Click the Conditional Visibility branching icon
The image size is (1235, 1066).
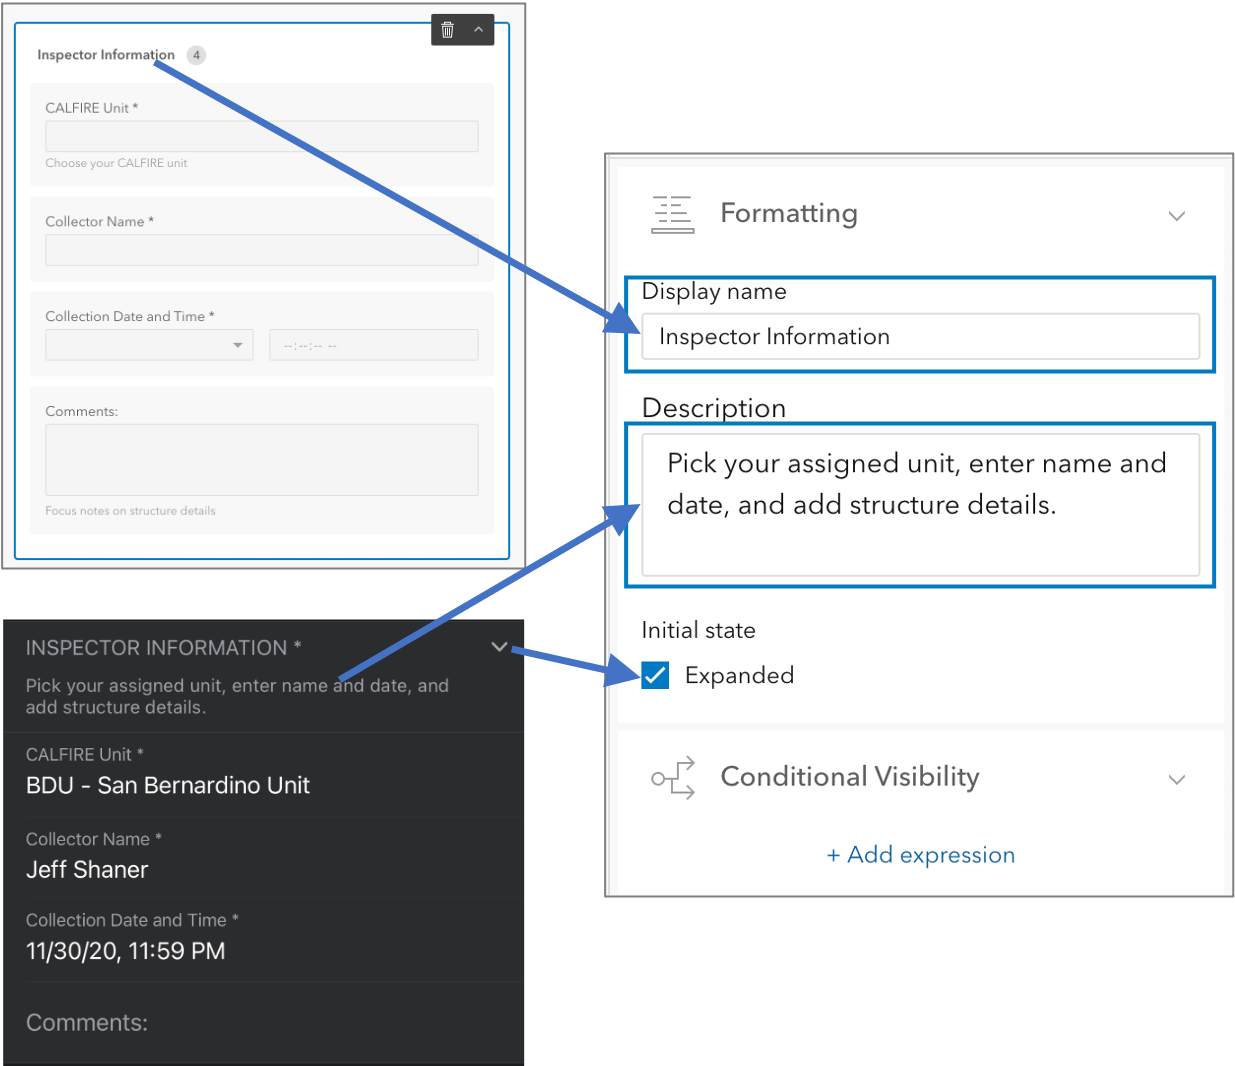pos(672,778)
